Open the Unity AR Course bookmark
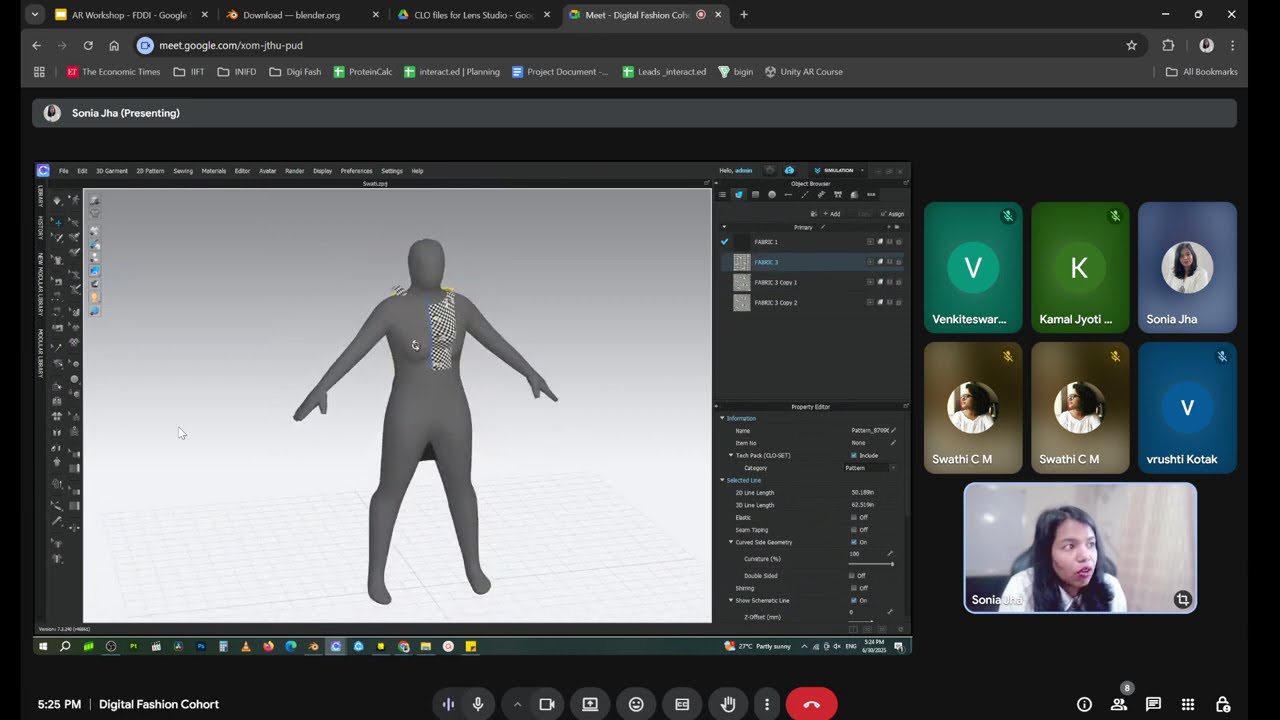The height and width of the screenshot is (720, 1280). 804,72
